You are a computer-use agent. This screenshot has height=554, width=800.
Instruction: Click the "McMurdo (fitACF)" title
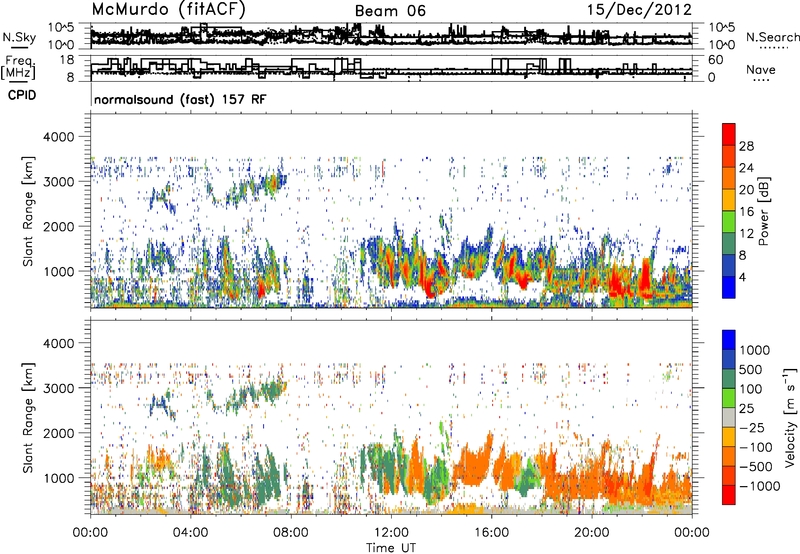pos(169,10)
